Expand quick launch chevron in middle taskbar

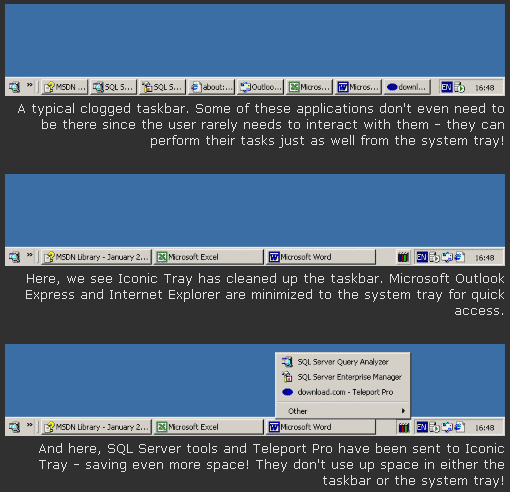(x=30, y=255)
